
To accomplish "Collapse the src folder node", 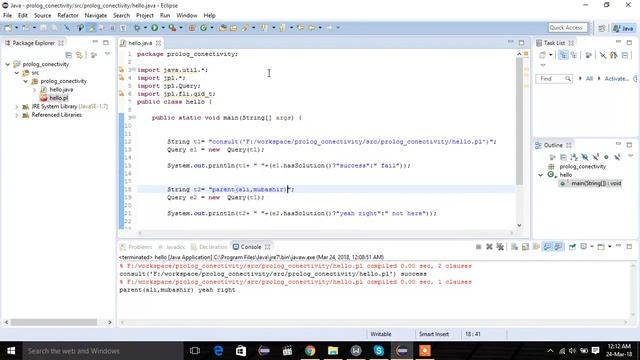I will click(x=17, y=73).
